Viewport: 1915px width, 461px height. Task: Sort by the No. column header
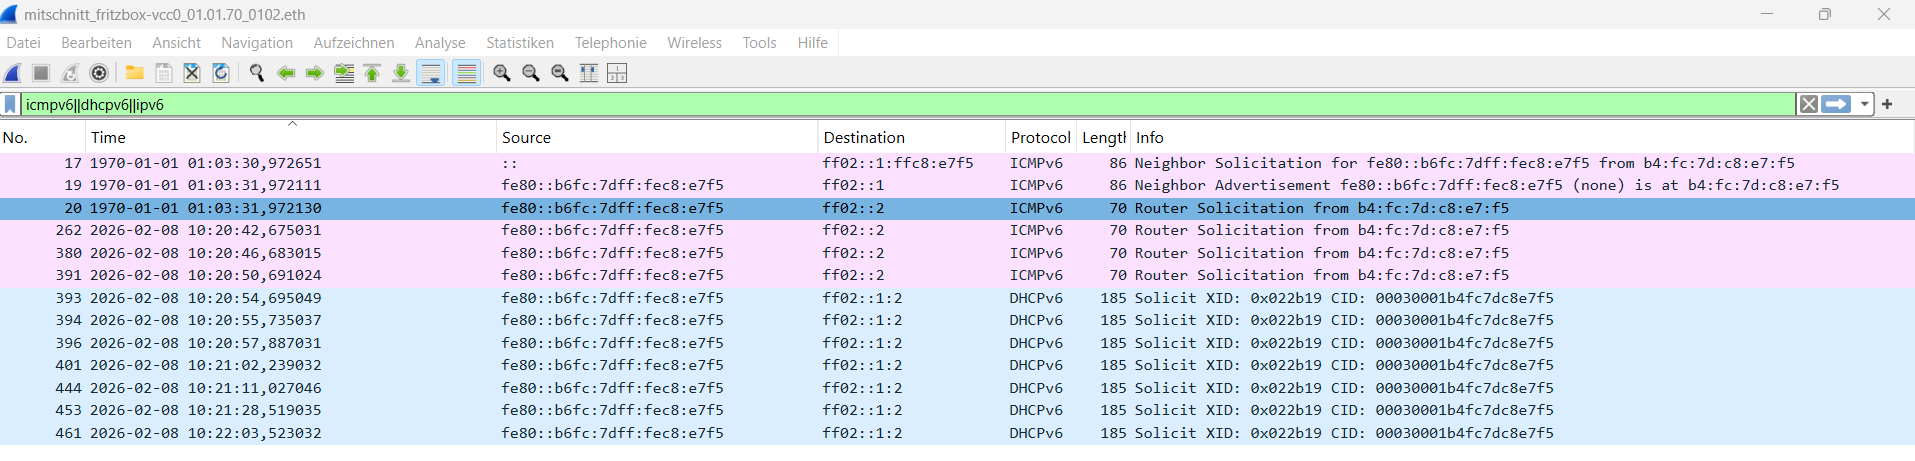click(x=42, y=137)
